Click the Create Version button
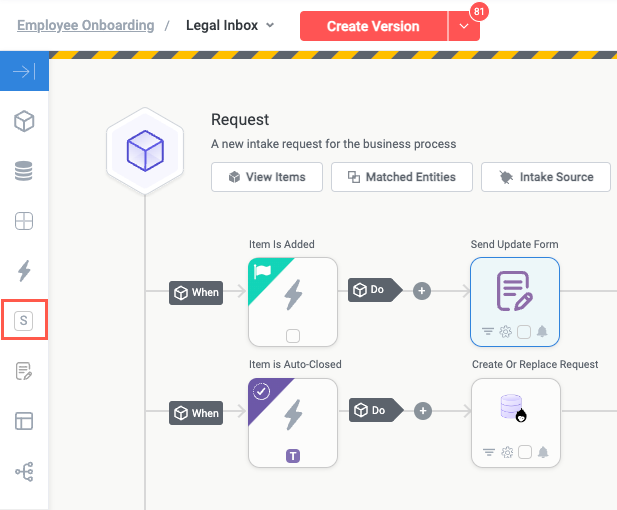Screen dimensions: 617x510 [x=373, y=26]
